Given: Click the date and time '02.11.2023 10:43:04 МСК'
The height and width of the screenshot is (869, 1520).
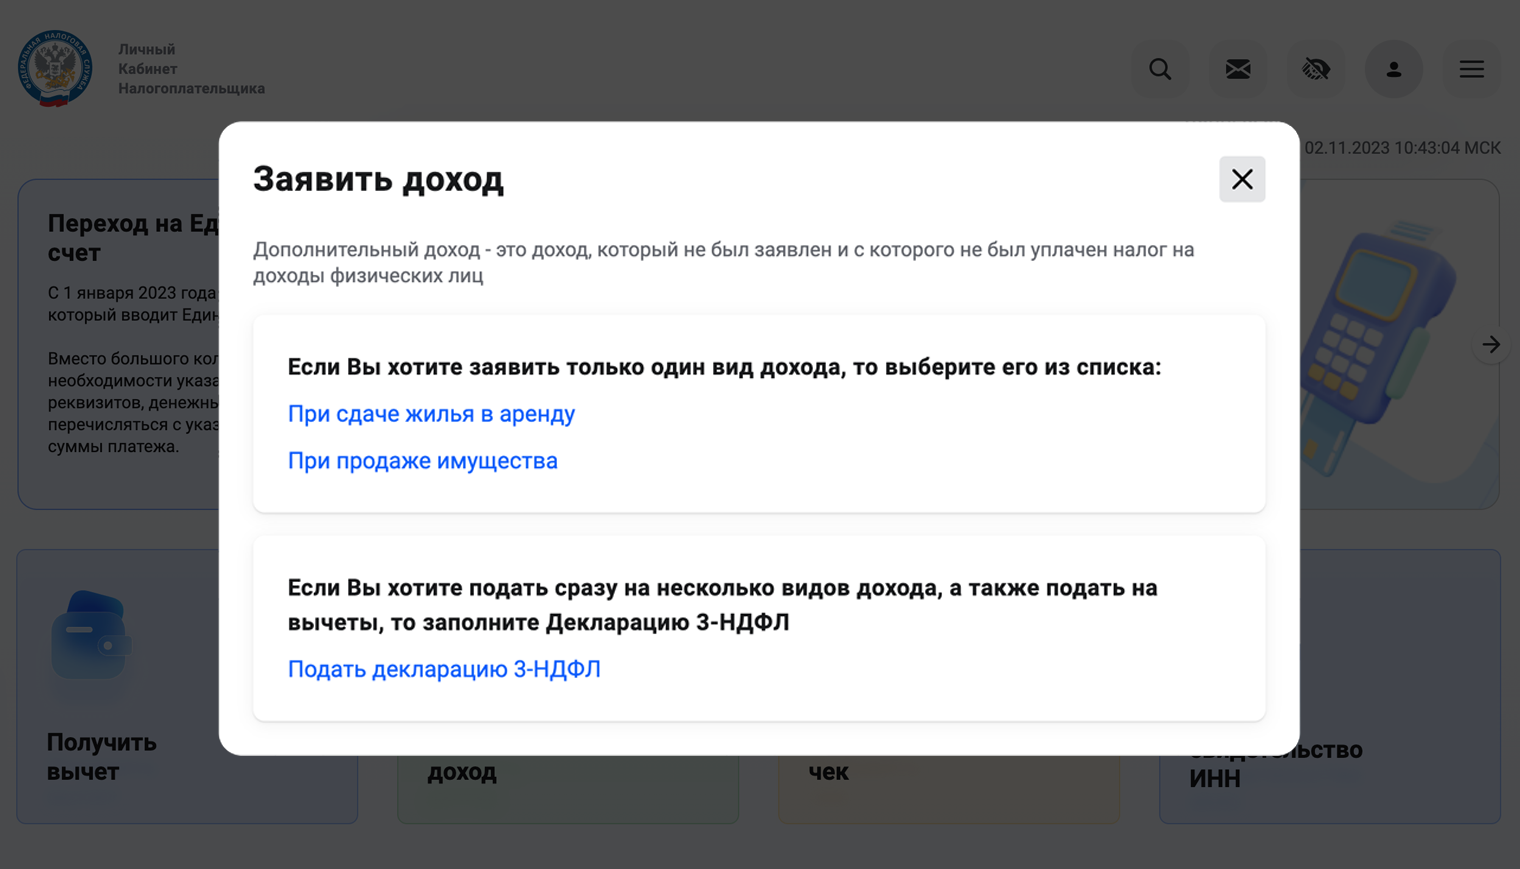Looking at the screenshot, I should (1402, 148).
